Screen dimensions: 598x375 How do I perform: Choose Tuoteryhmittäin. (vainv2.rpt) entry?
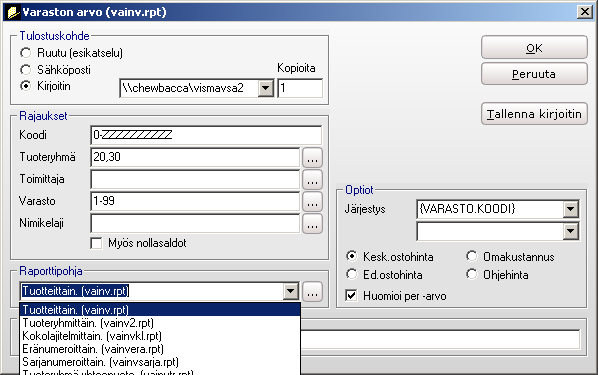[x=160, y=323]
